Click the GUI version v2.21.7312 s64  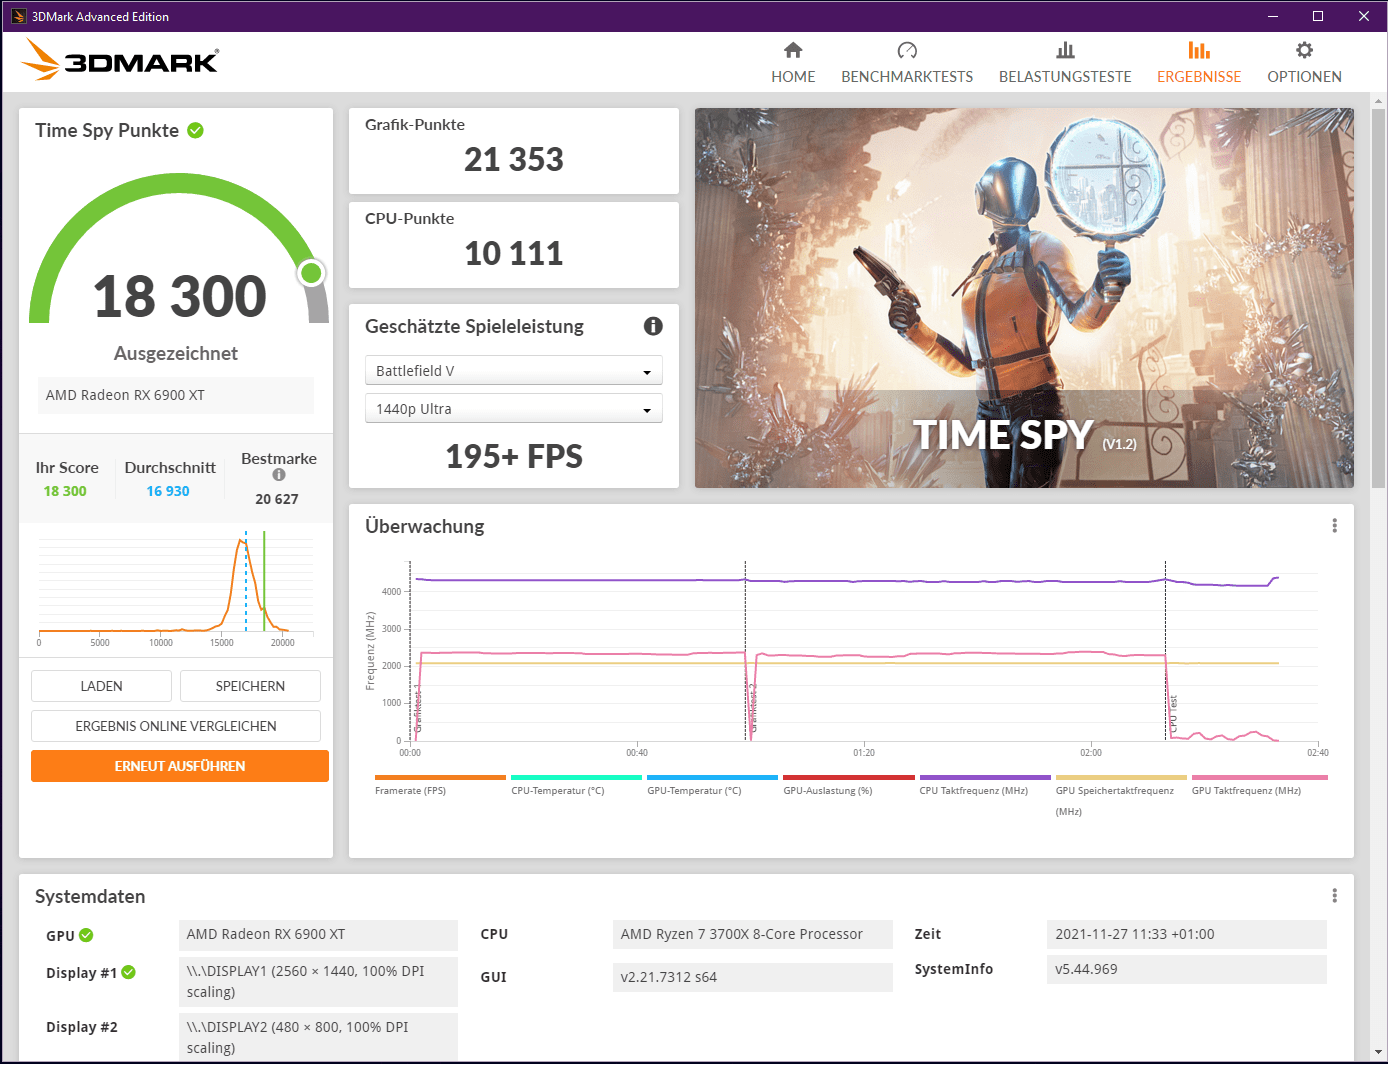coord(753,977)
